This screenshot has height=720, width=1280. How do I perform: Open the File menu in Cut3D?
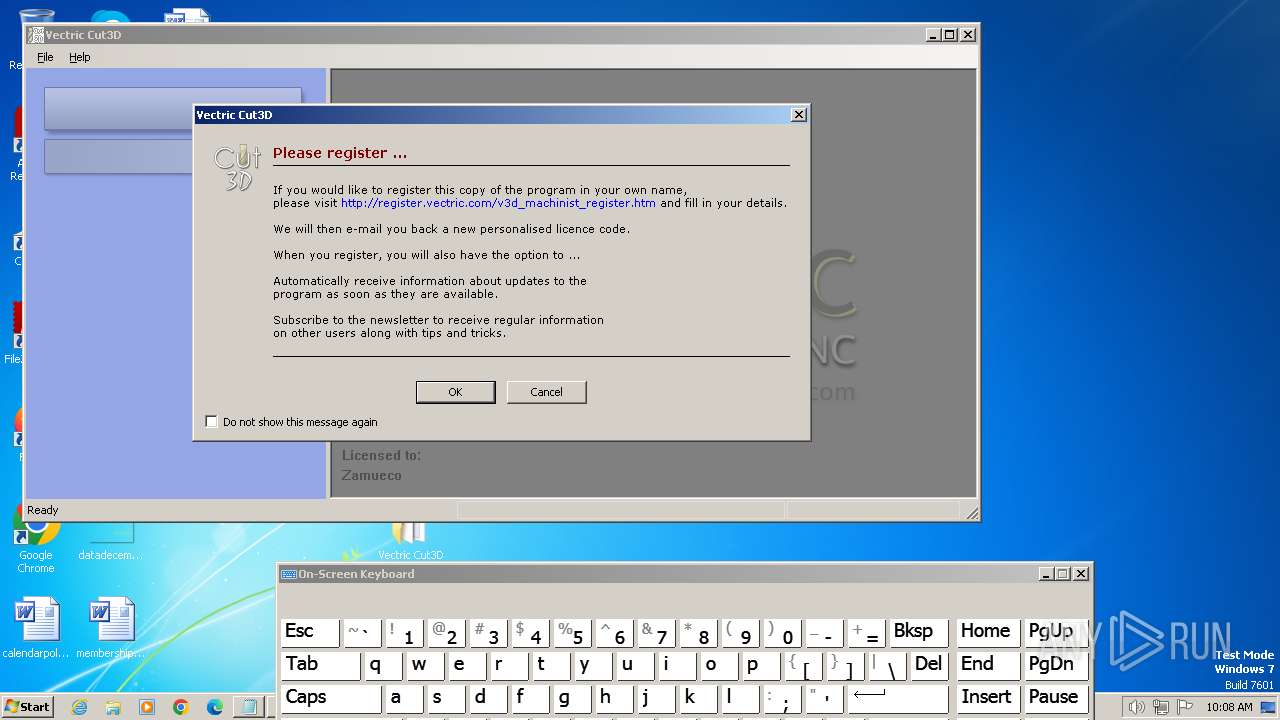click(x=45, y=57)
